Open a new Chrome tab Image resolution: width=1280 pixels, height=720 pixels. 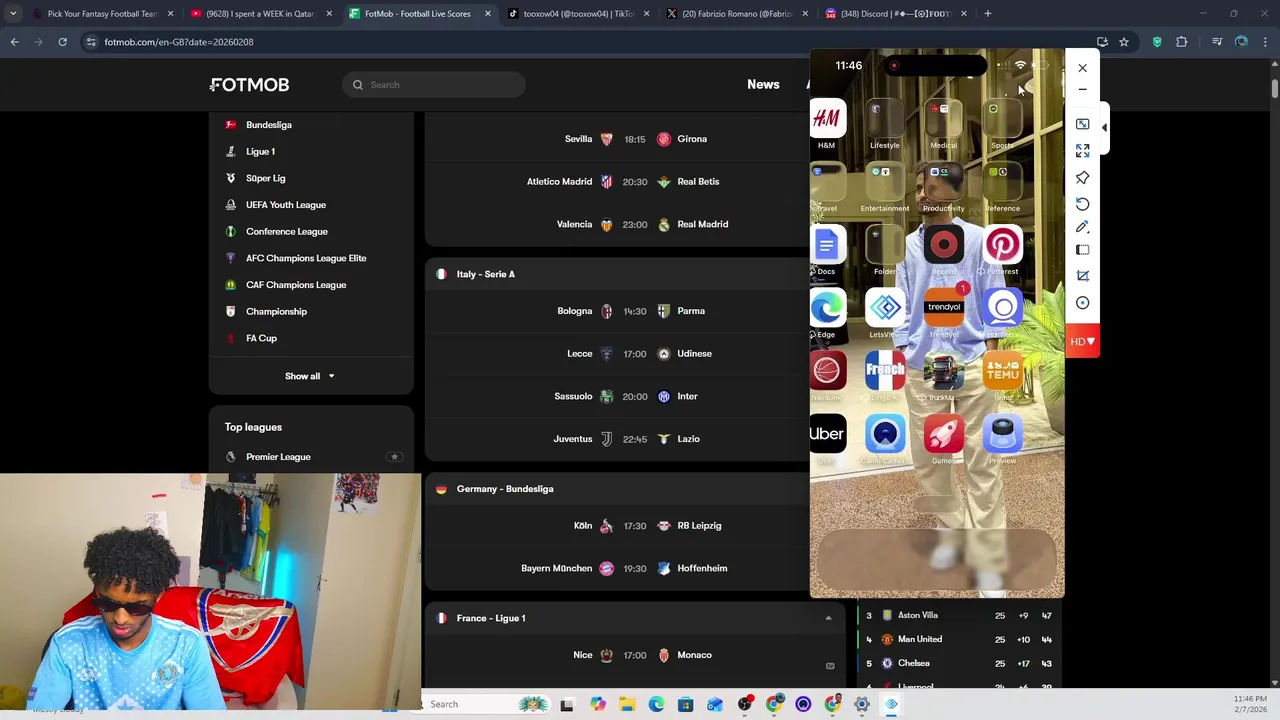pyautogui.click(x=987, y=14)
